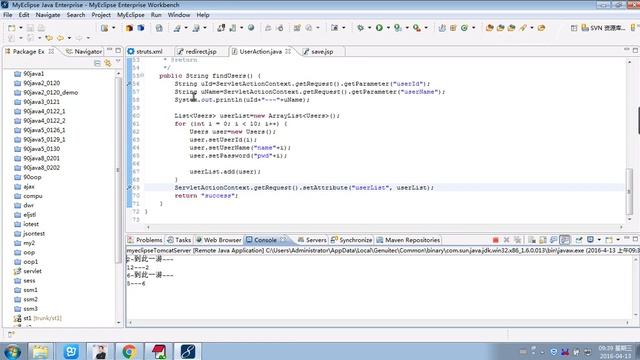Screen dimensions: 640x360
Task: Select the st1 trunk project
Action: [38, 318]
